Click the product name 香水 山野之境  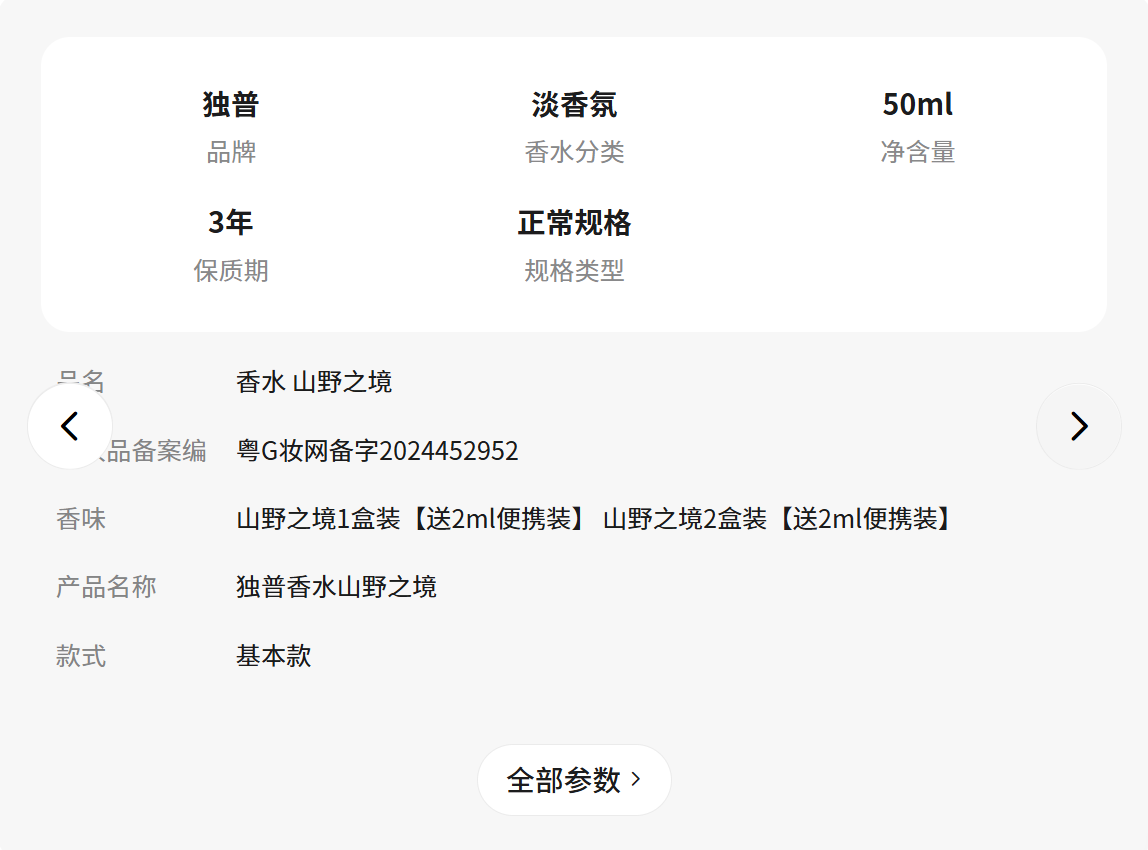(x=314, y=382)
